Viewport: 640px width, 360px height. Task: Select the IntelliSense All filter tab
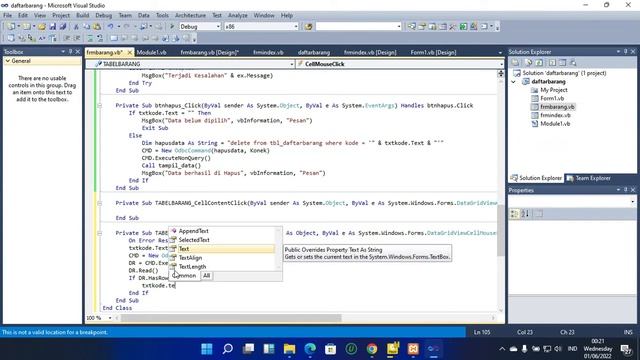207,276
